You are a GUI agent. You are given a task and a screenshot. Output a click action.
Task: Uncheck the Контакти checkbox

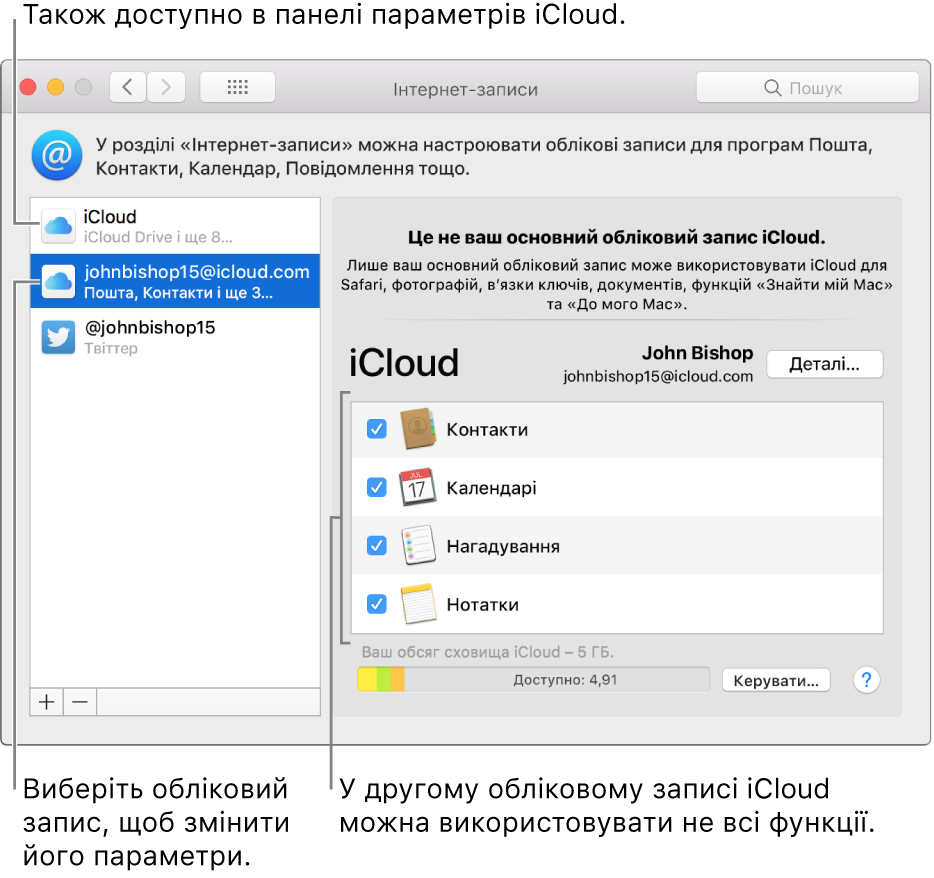pos(376,429)
